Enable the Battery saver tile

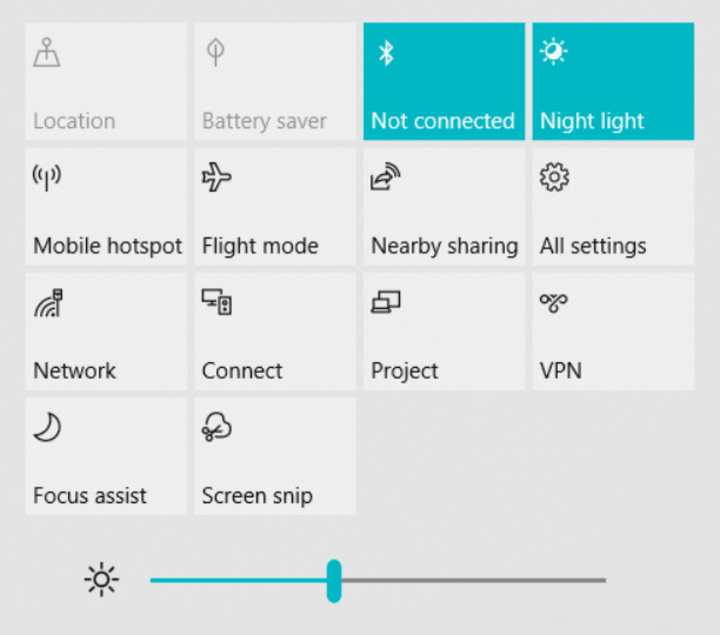[x=275, y=81]
